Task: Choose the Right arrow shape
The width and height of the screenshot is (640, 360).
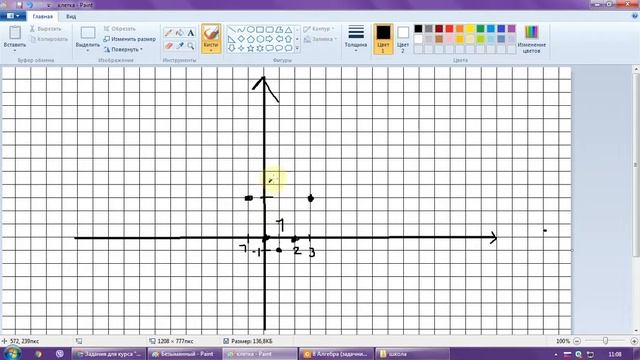Action: (x=269, y=39)
